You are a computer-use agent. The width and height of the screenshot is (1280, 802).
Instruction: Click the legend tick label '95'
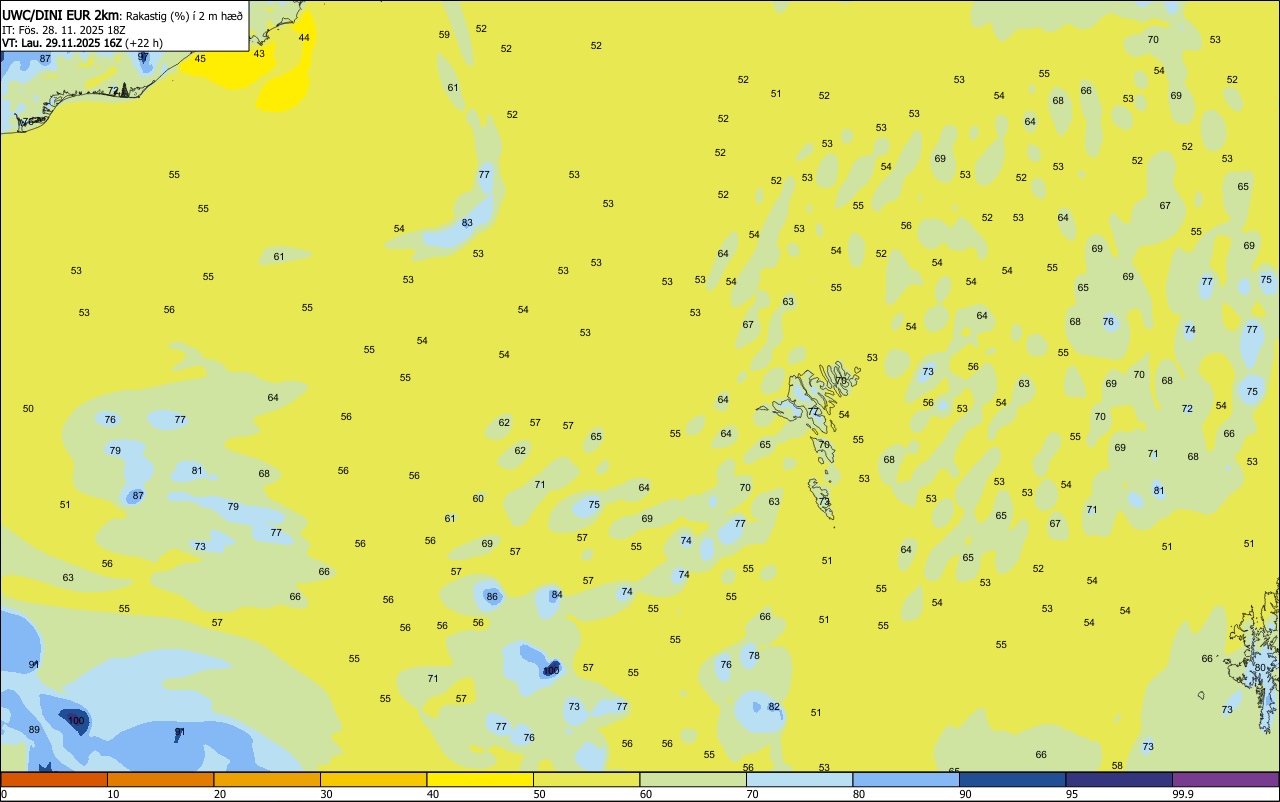coord(1073,794)
